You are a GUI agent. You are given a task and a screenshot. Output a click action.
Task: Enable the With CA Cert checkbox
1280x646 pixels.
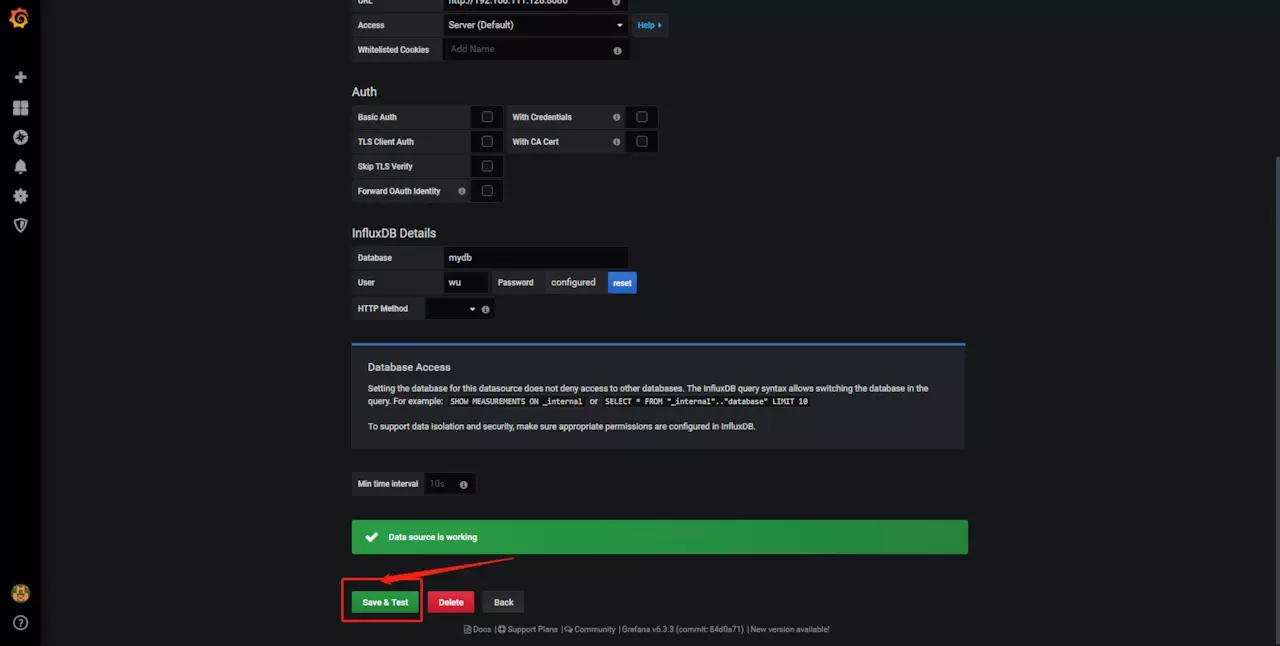pos(642,142)
